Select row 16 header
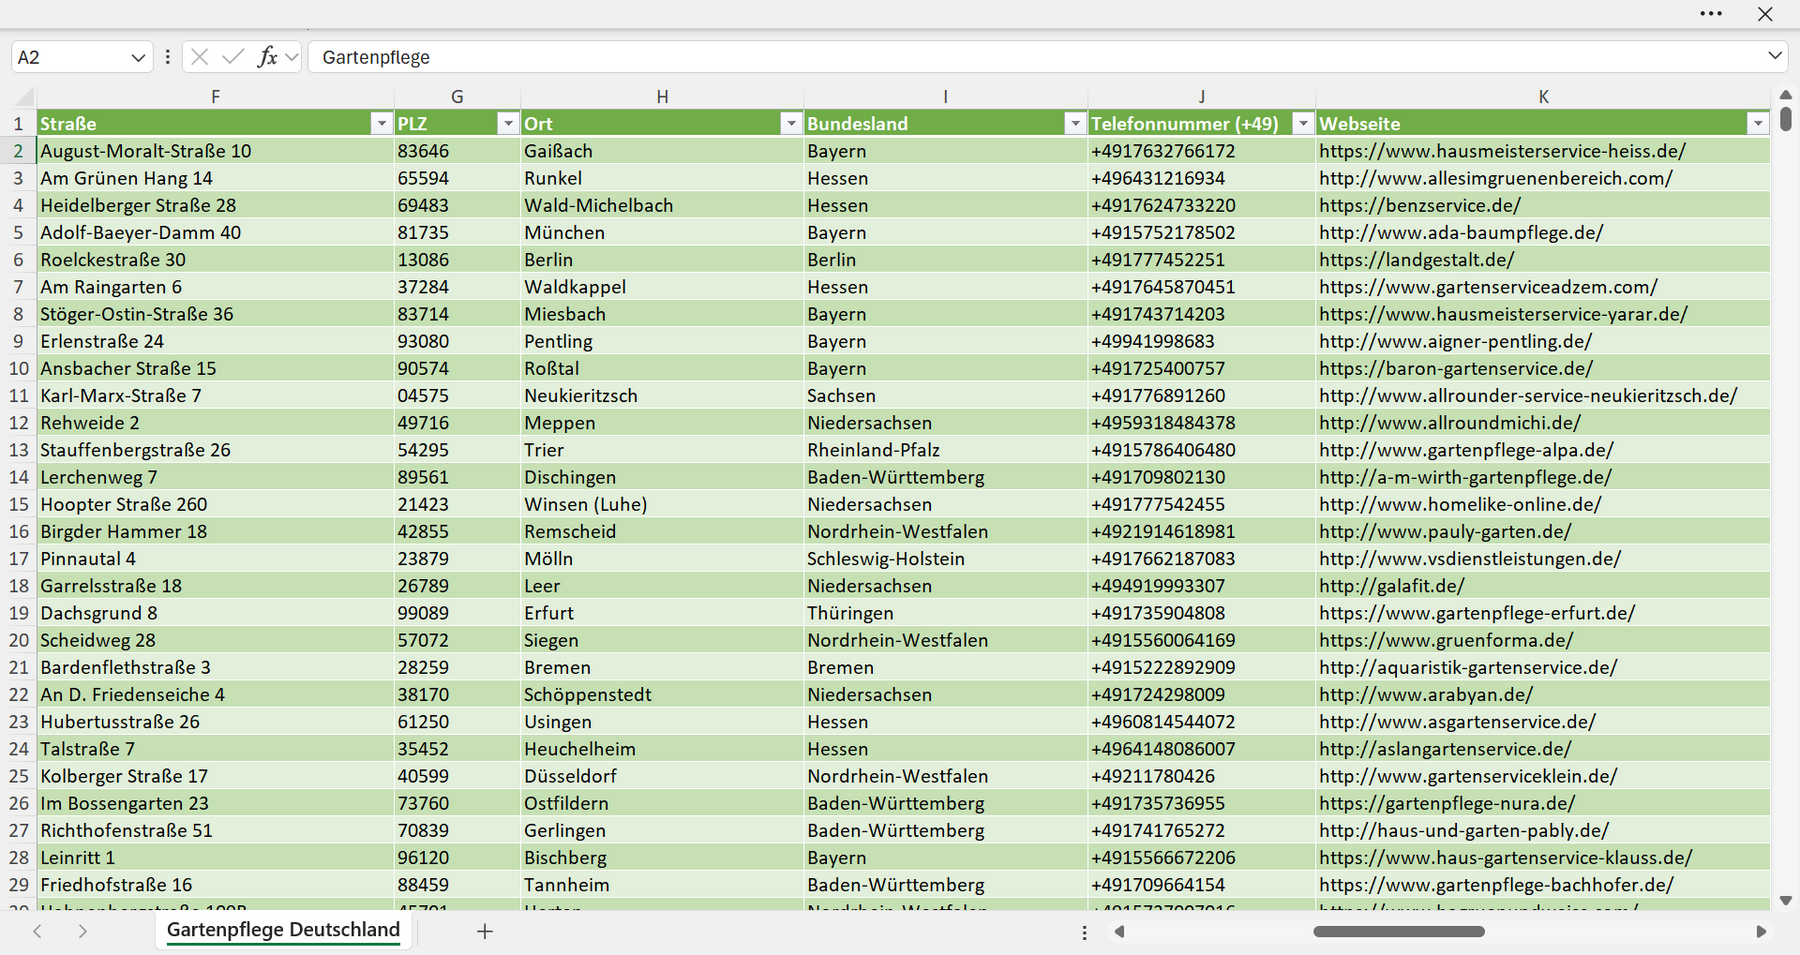Image resolution: width=1800 pixels, height=955 pixels. (x=18, y=532)
